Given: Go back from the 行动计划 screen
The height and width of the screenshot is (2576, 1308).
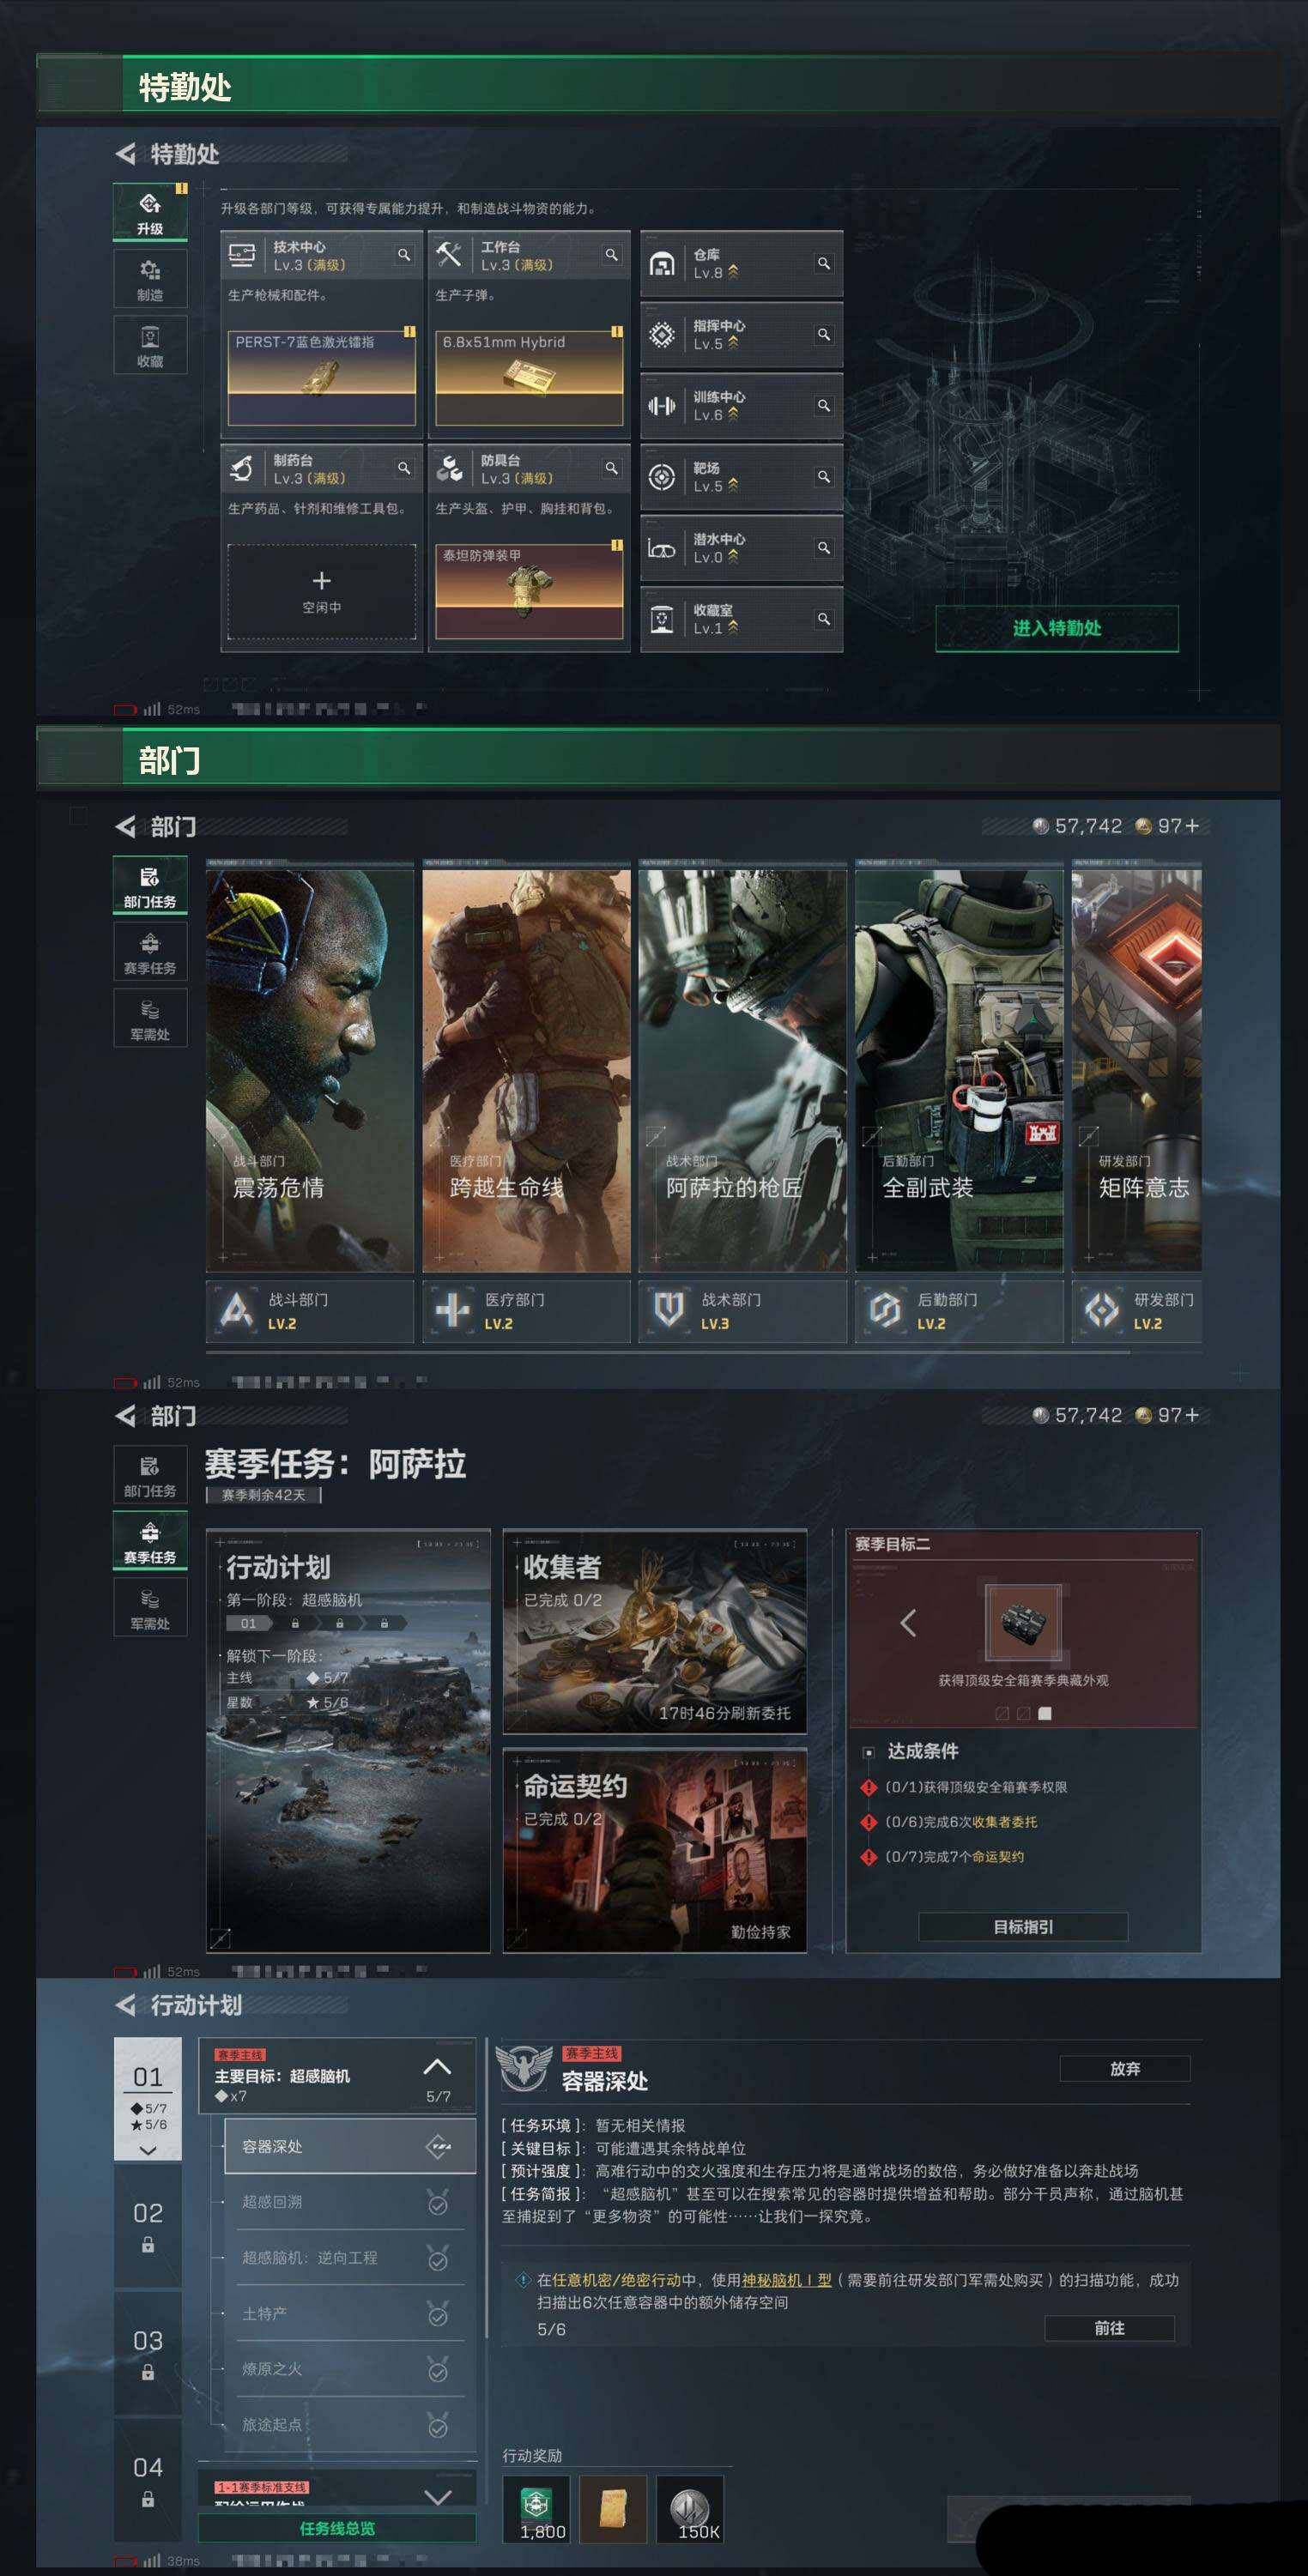Looking at the screenshot, I should (x=126, y=2005).
